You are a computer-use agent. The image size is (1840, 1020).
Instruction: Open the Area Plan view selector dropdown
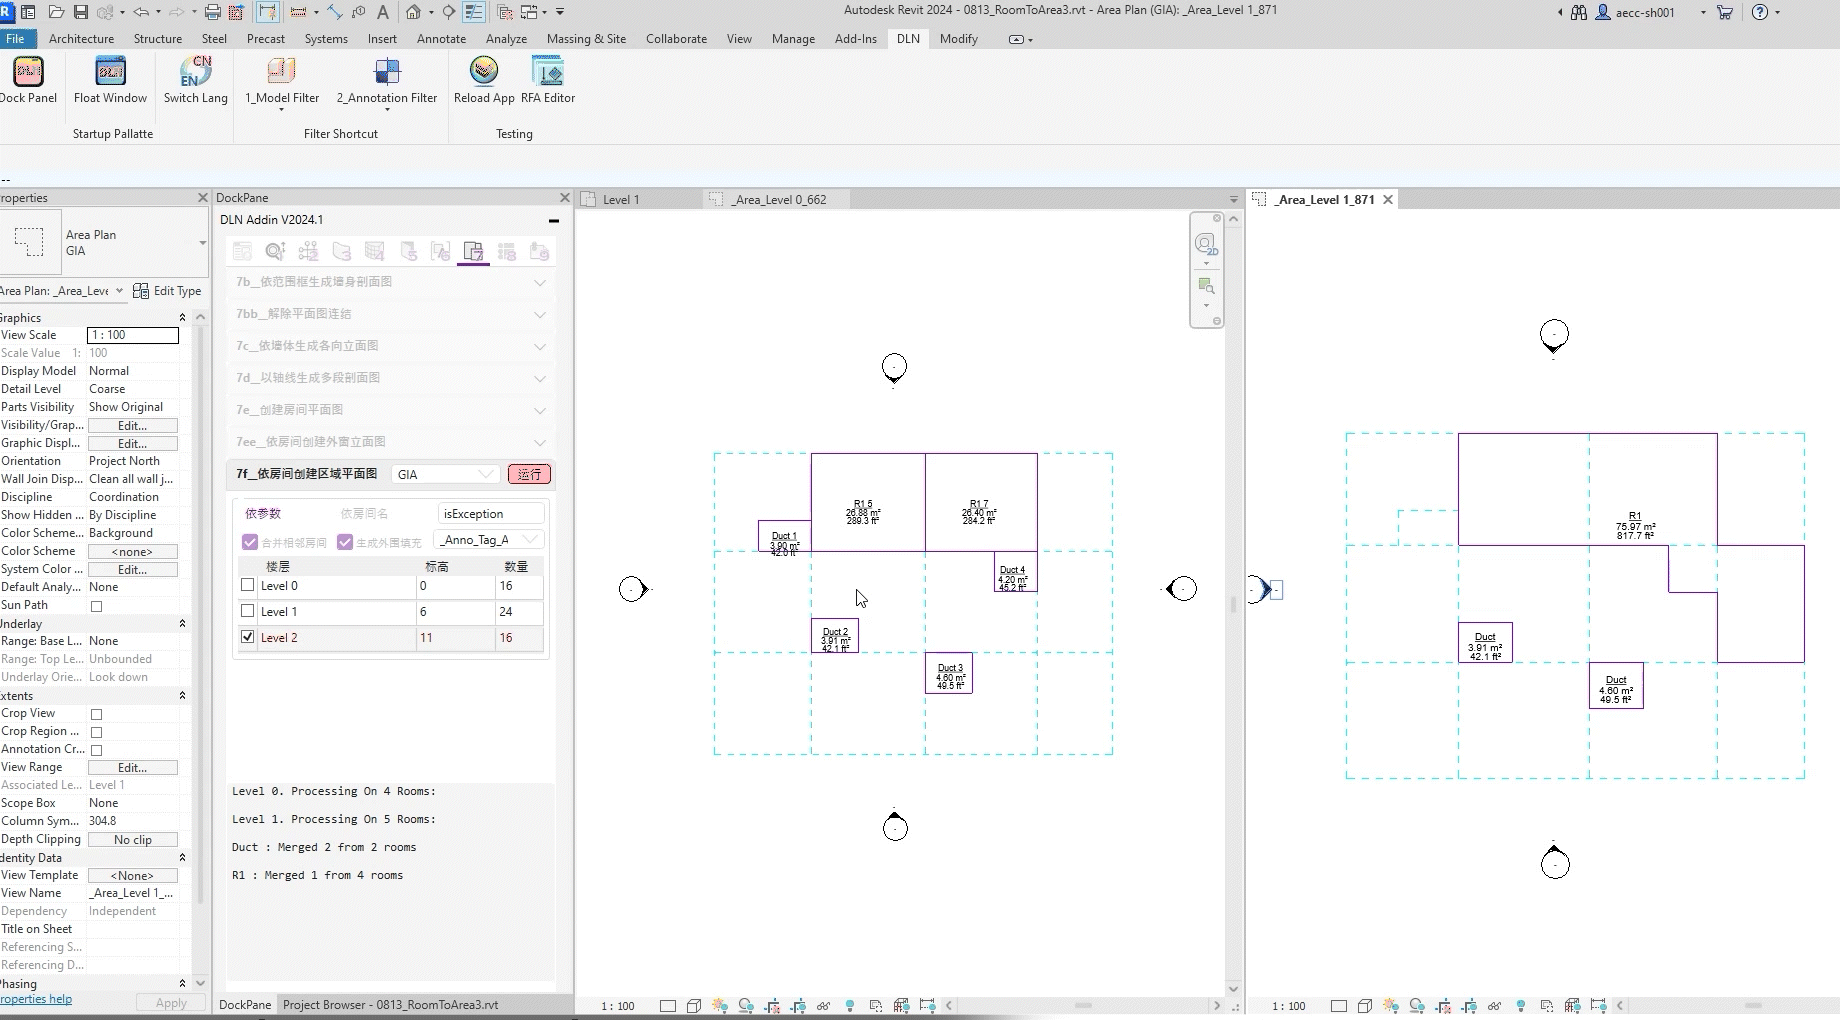coord(62,291)
